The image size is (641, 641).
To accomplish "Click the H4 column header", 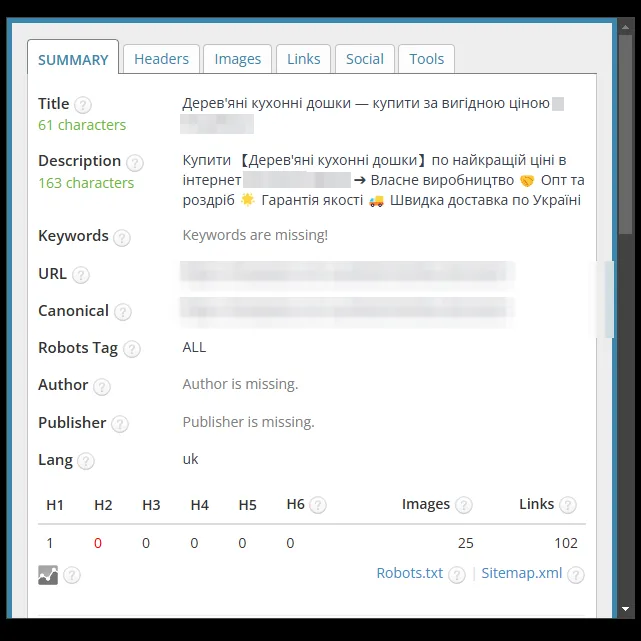I will pyautogui.click(x=199, y=505).
